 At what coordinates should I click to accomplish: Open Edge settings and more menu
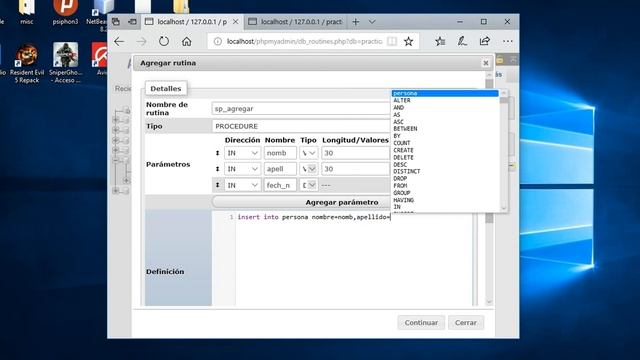[507, 41]
